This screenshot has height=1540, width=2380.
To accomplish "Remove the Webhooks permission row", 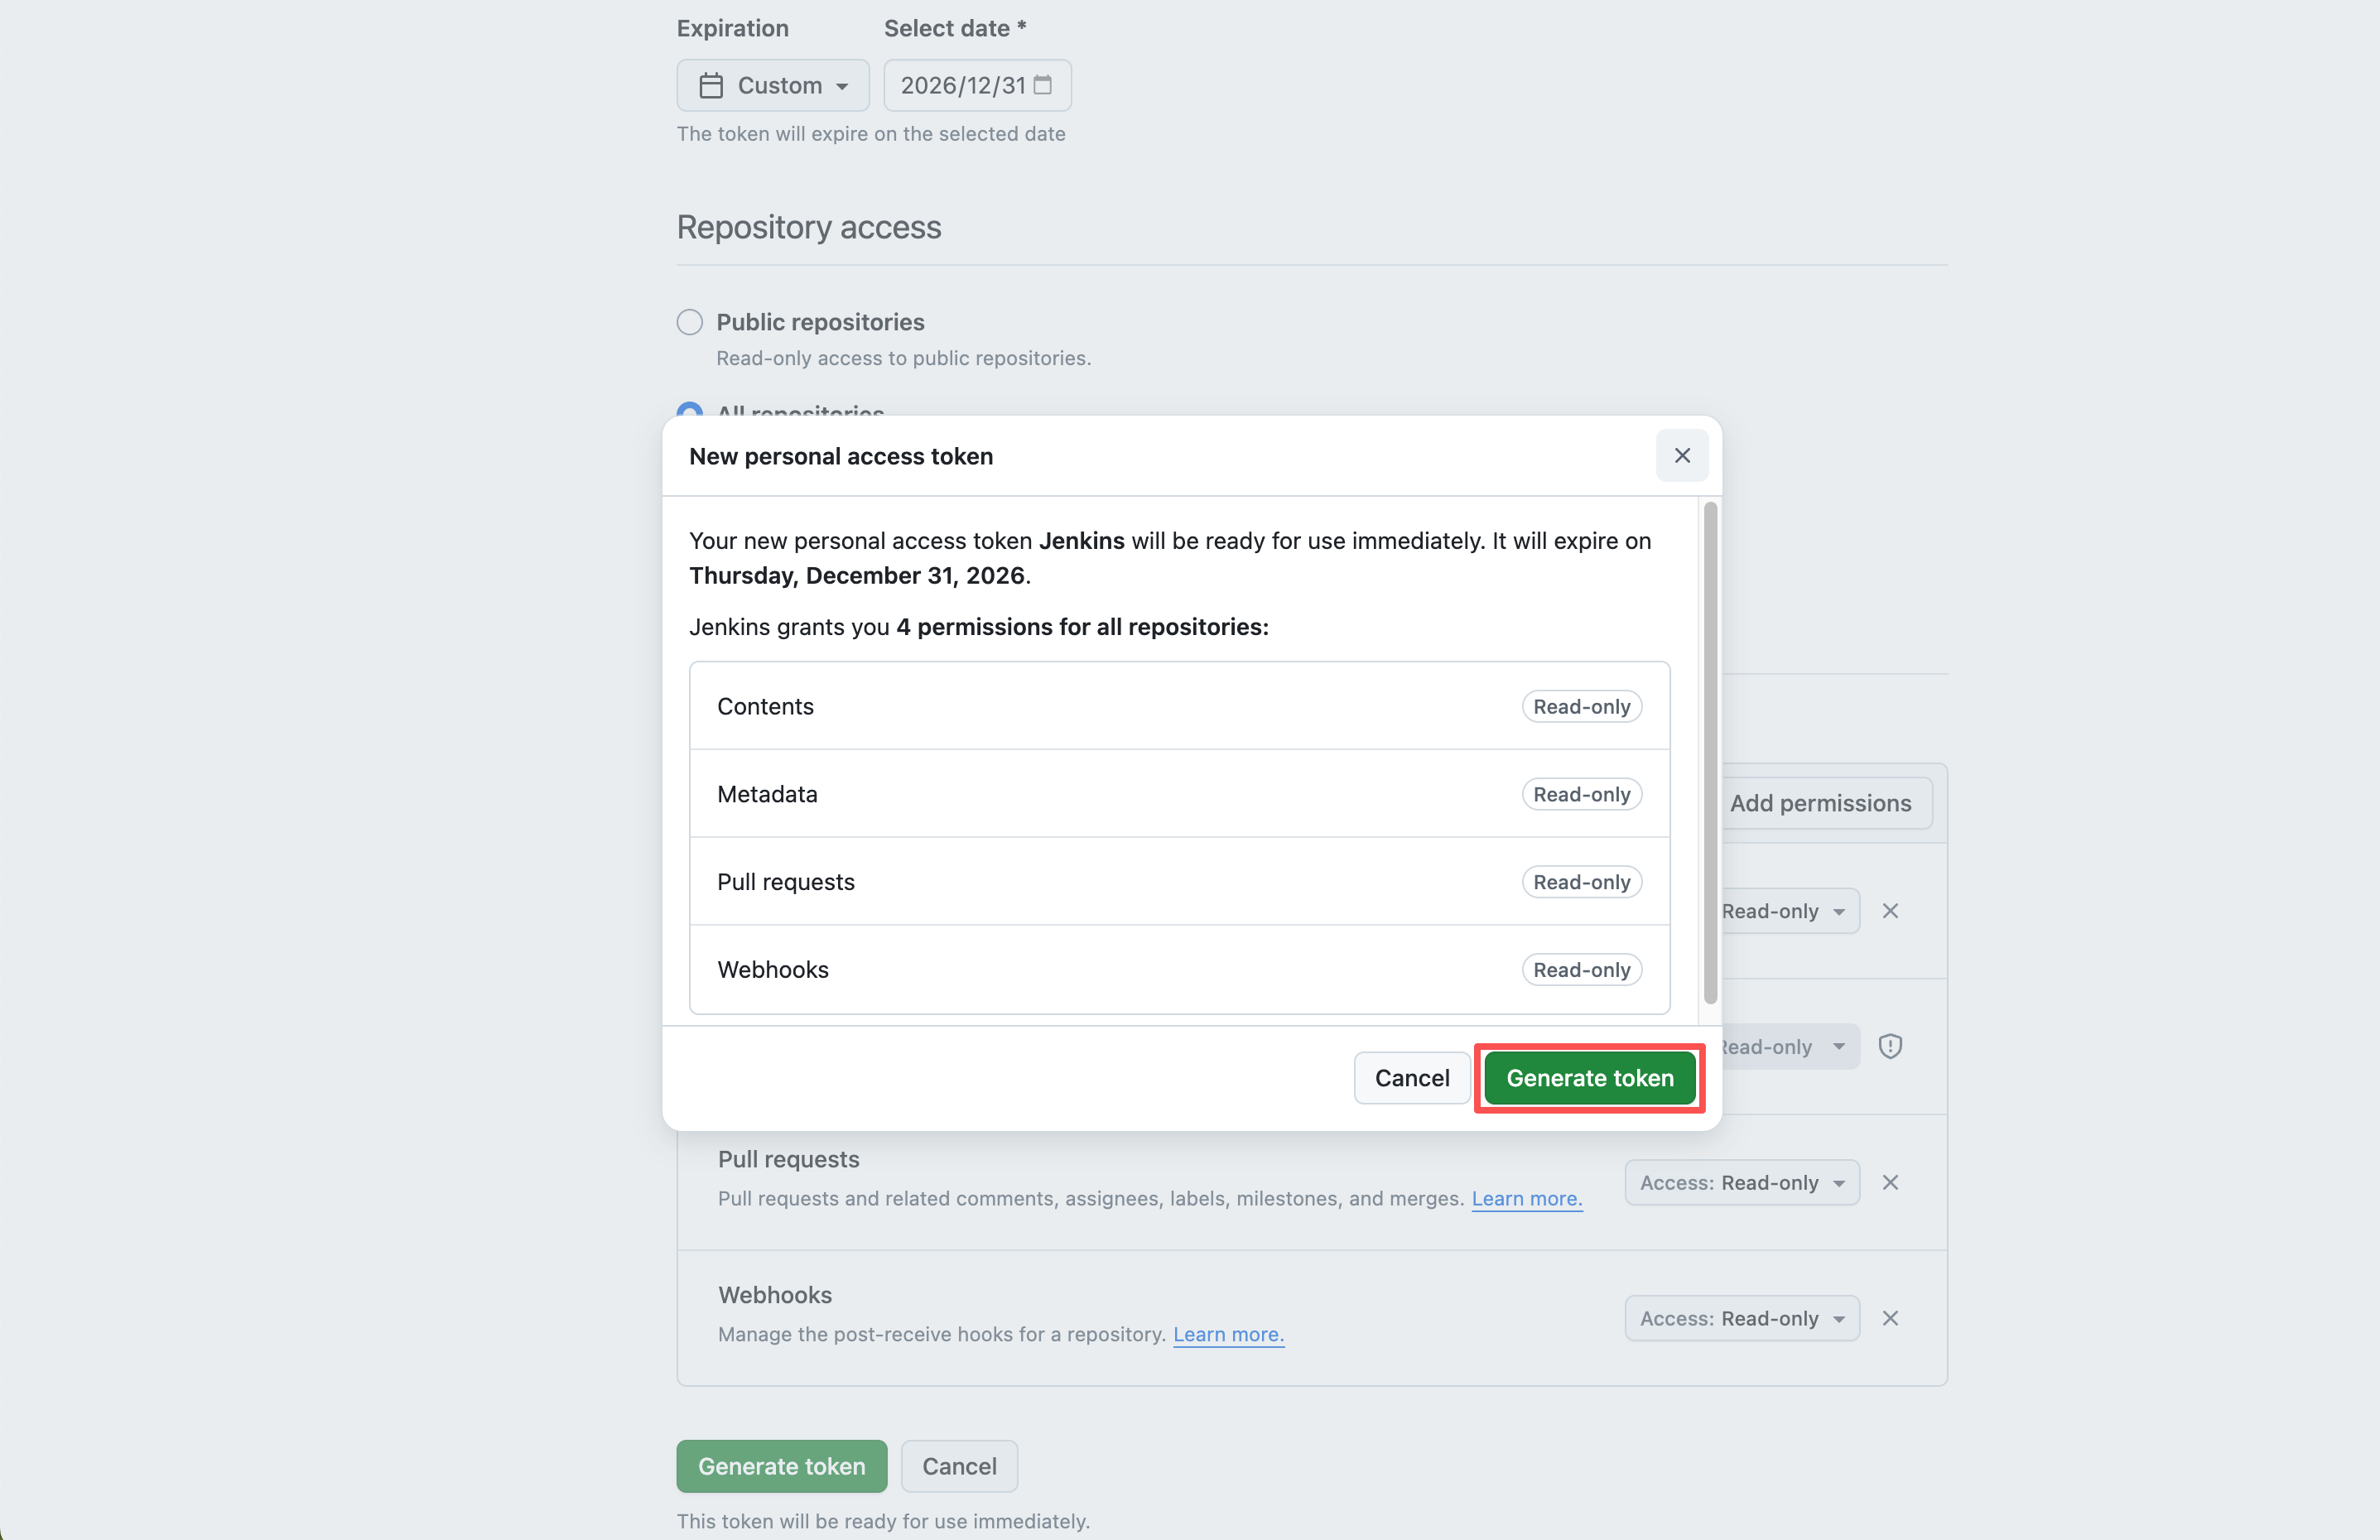I will tap(1890, 1319).
